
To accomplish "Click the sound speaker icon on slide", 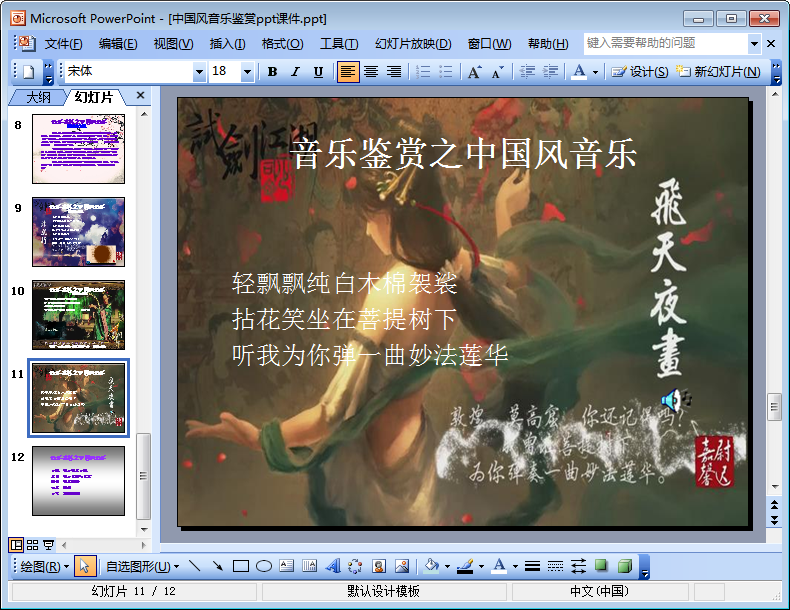I will (x=676, y=400).
